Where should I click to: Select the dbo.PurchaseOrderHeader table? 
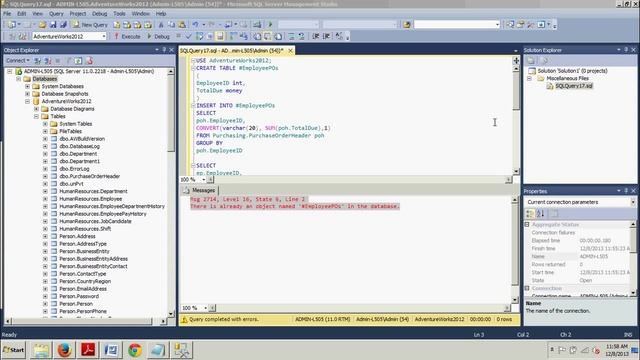coord(89,176)
